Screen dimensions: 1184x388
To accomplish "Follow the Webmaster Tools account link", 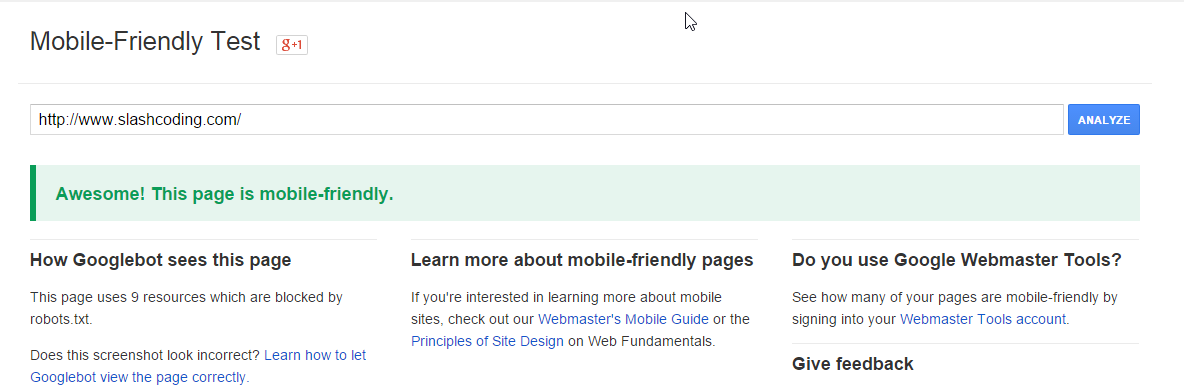I will coord(982,319).
